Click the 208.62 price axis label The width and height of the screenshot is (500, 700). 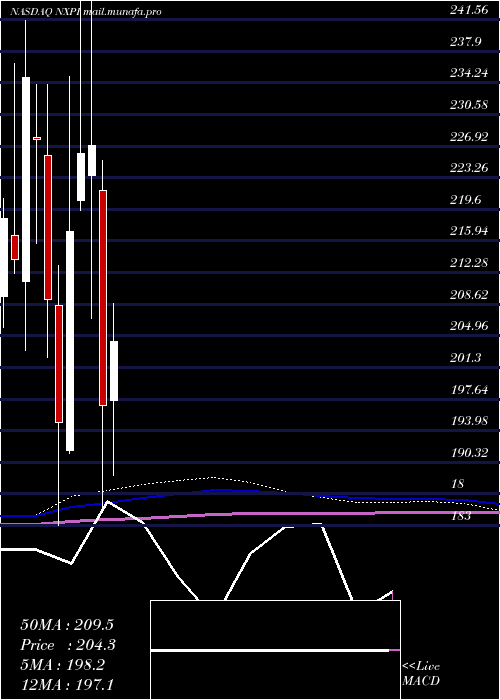pos(469,295)
